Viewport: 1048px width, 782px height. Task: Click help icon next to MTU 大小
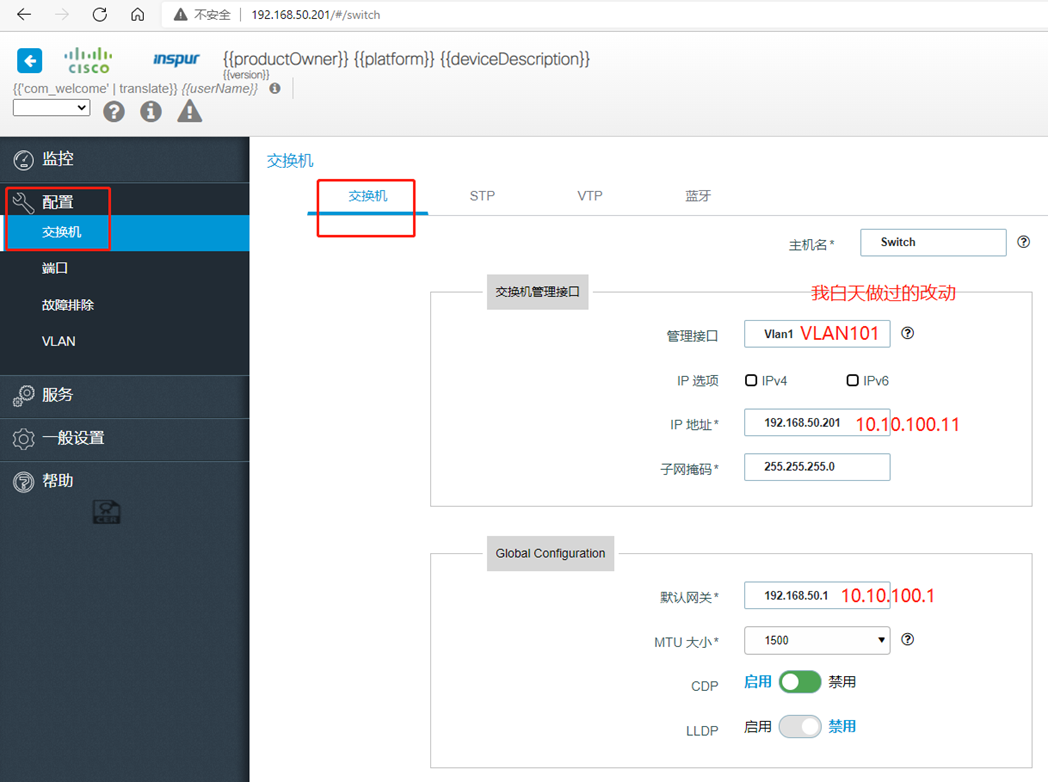(907, 640)
